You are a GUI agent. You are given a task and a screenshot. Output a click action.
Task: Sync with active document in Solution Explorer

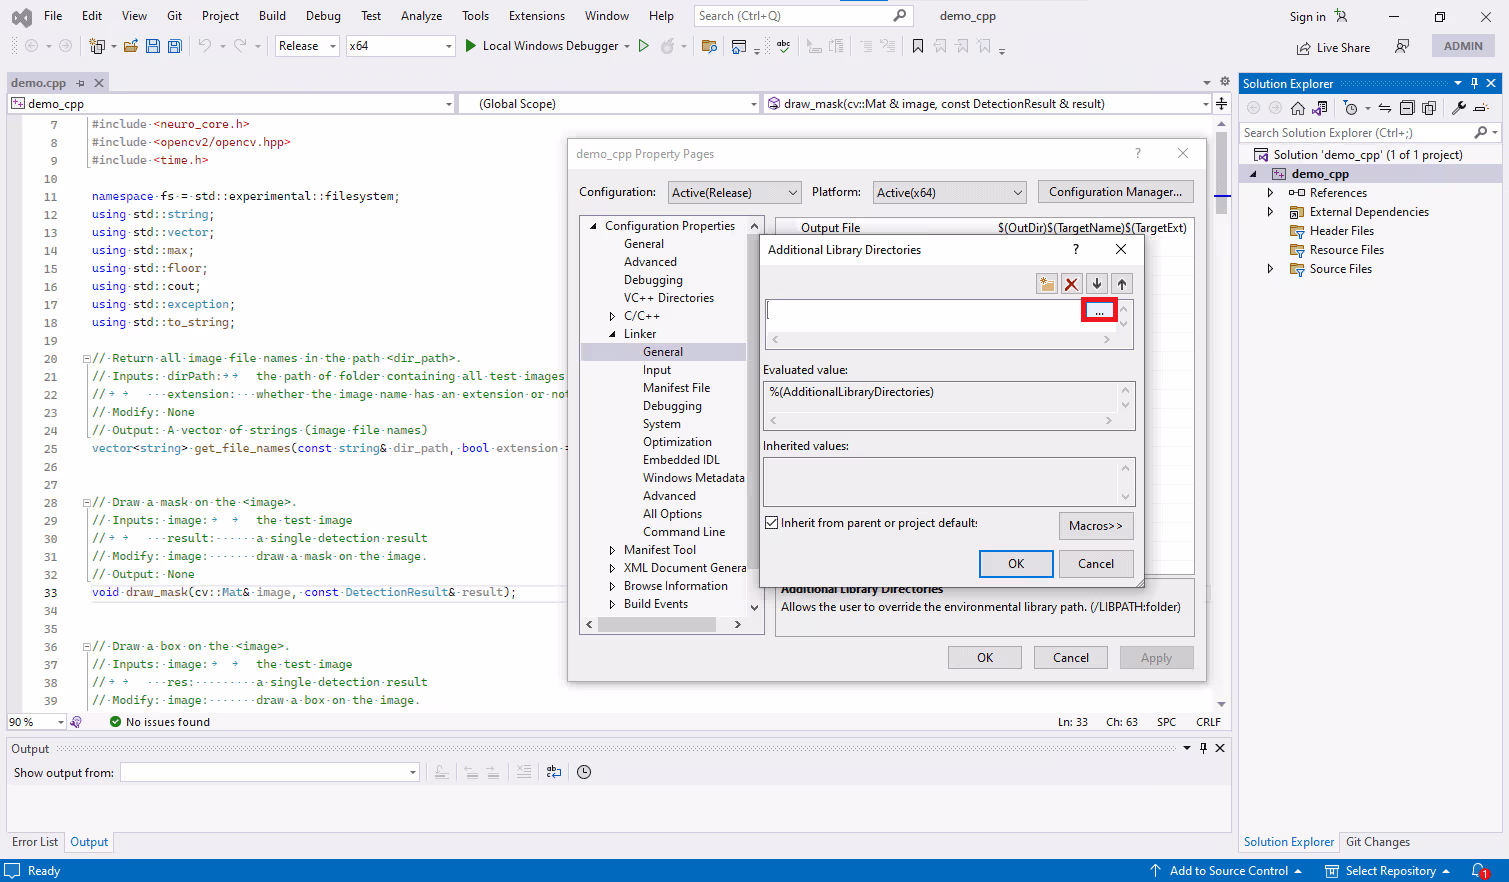coord(1385,108)
